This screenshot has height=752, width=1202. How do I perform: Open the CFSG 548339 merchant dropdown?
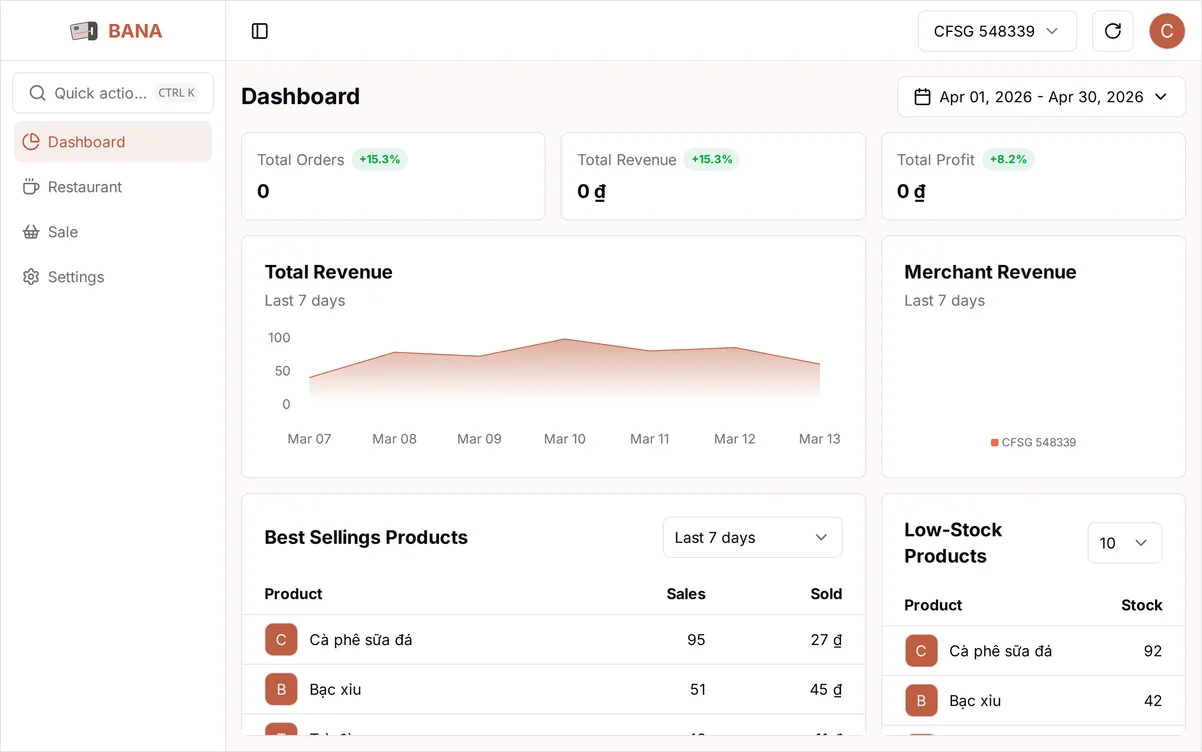[x=997, y=31]
